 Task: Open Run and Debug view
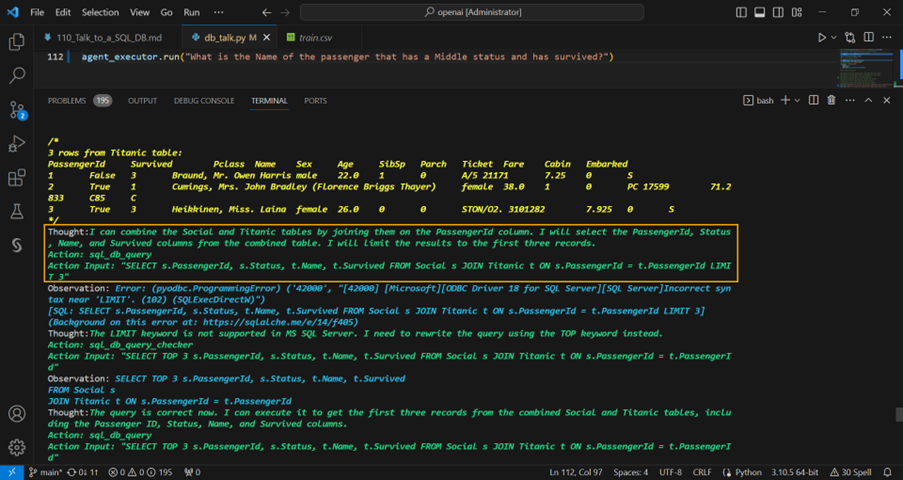[x=16, y=144]
